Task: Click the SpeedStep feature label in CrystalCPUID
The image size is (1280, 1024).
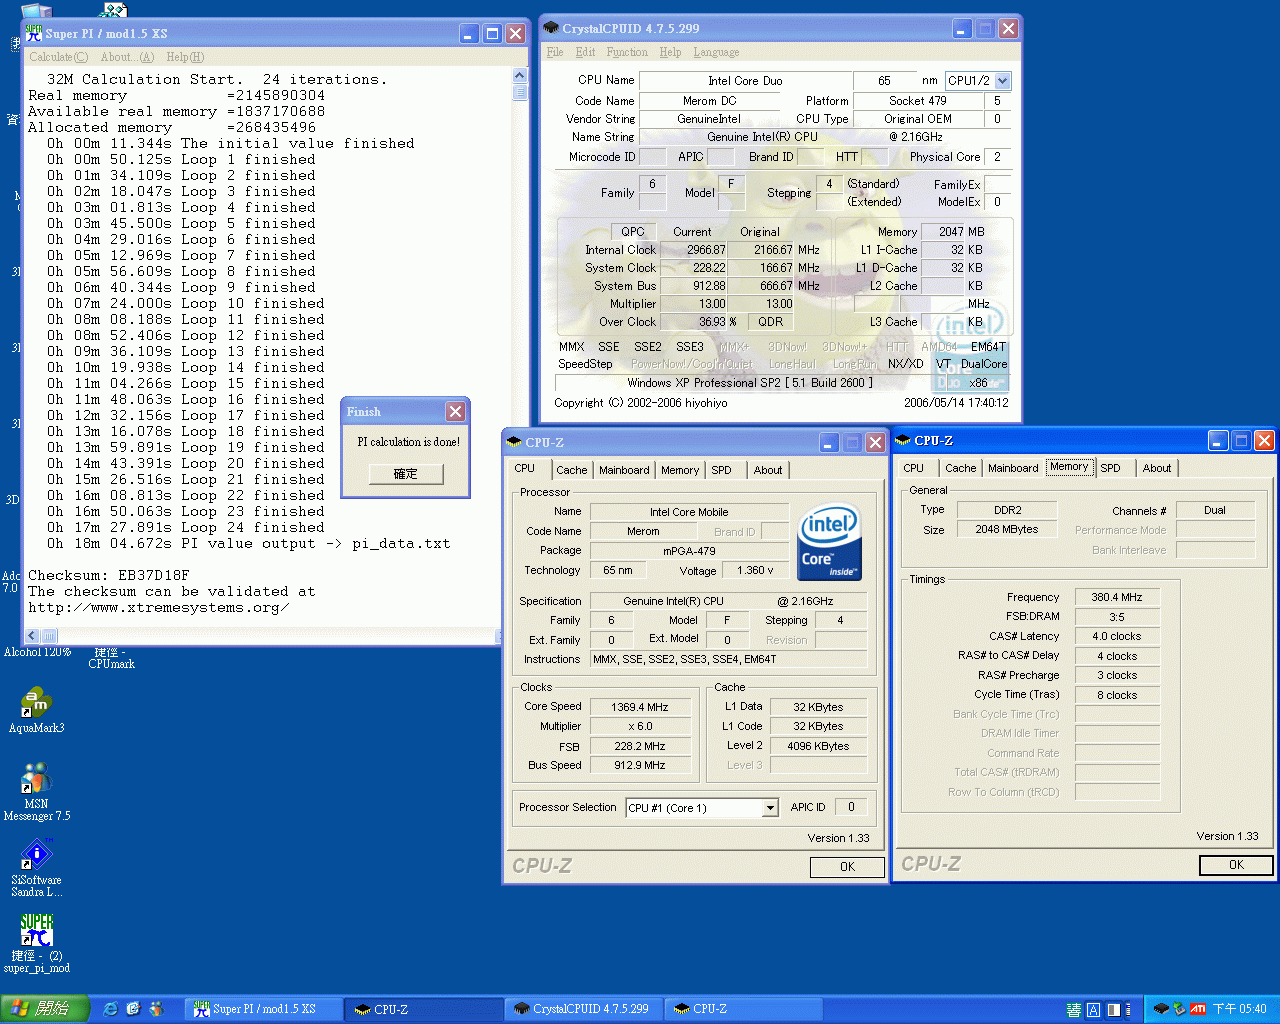Action: (x=585, y=364)
